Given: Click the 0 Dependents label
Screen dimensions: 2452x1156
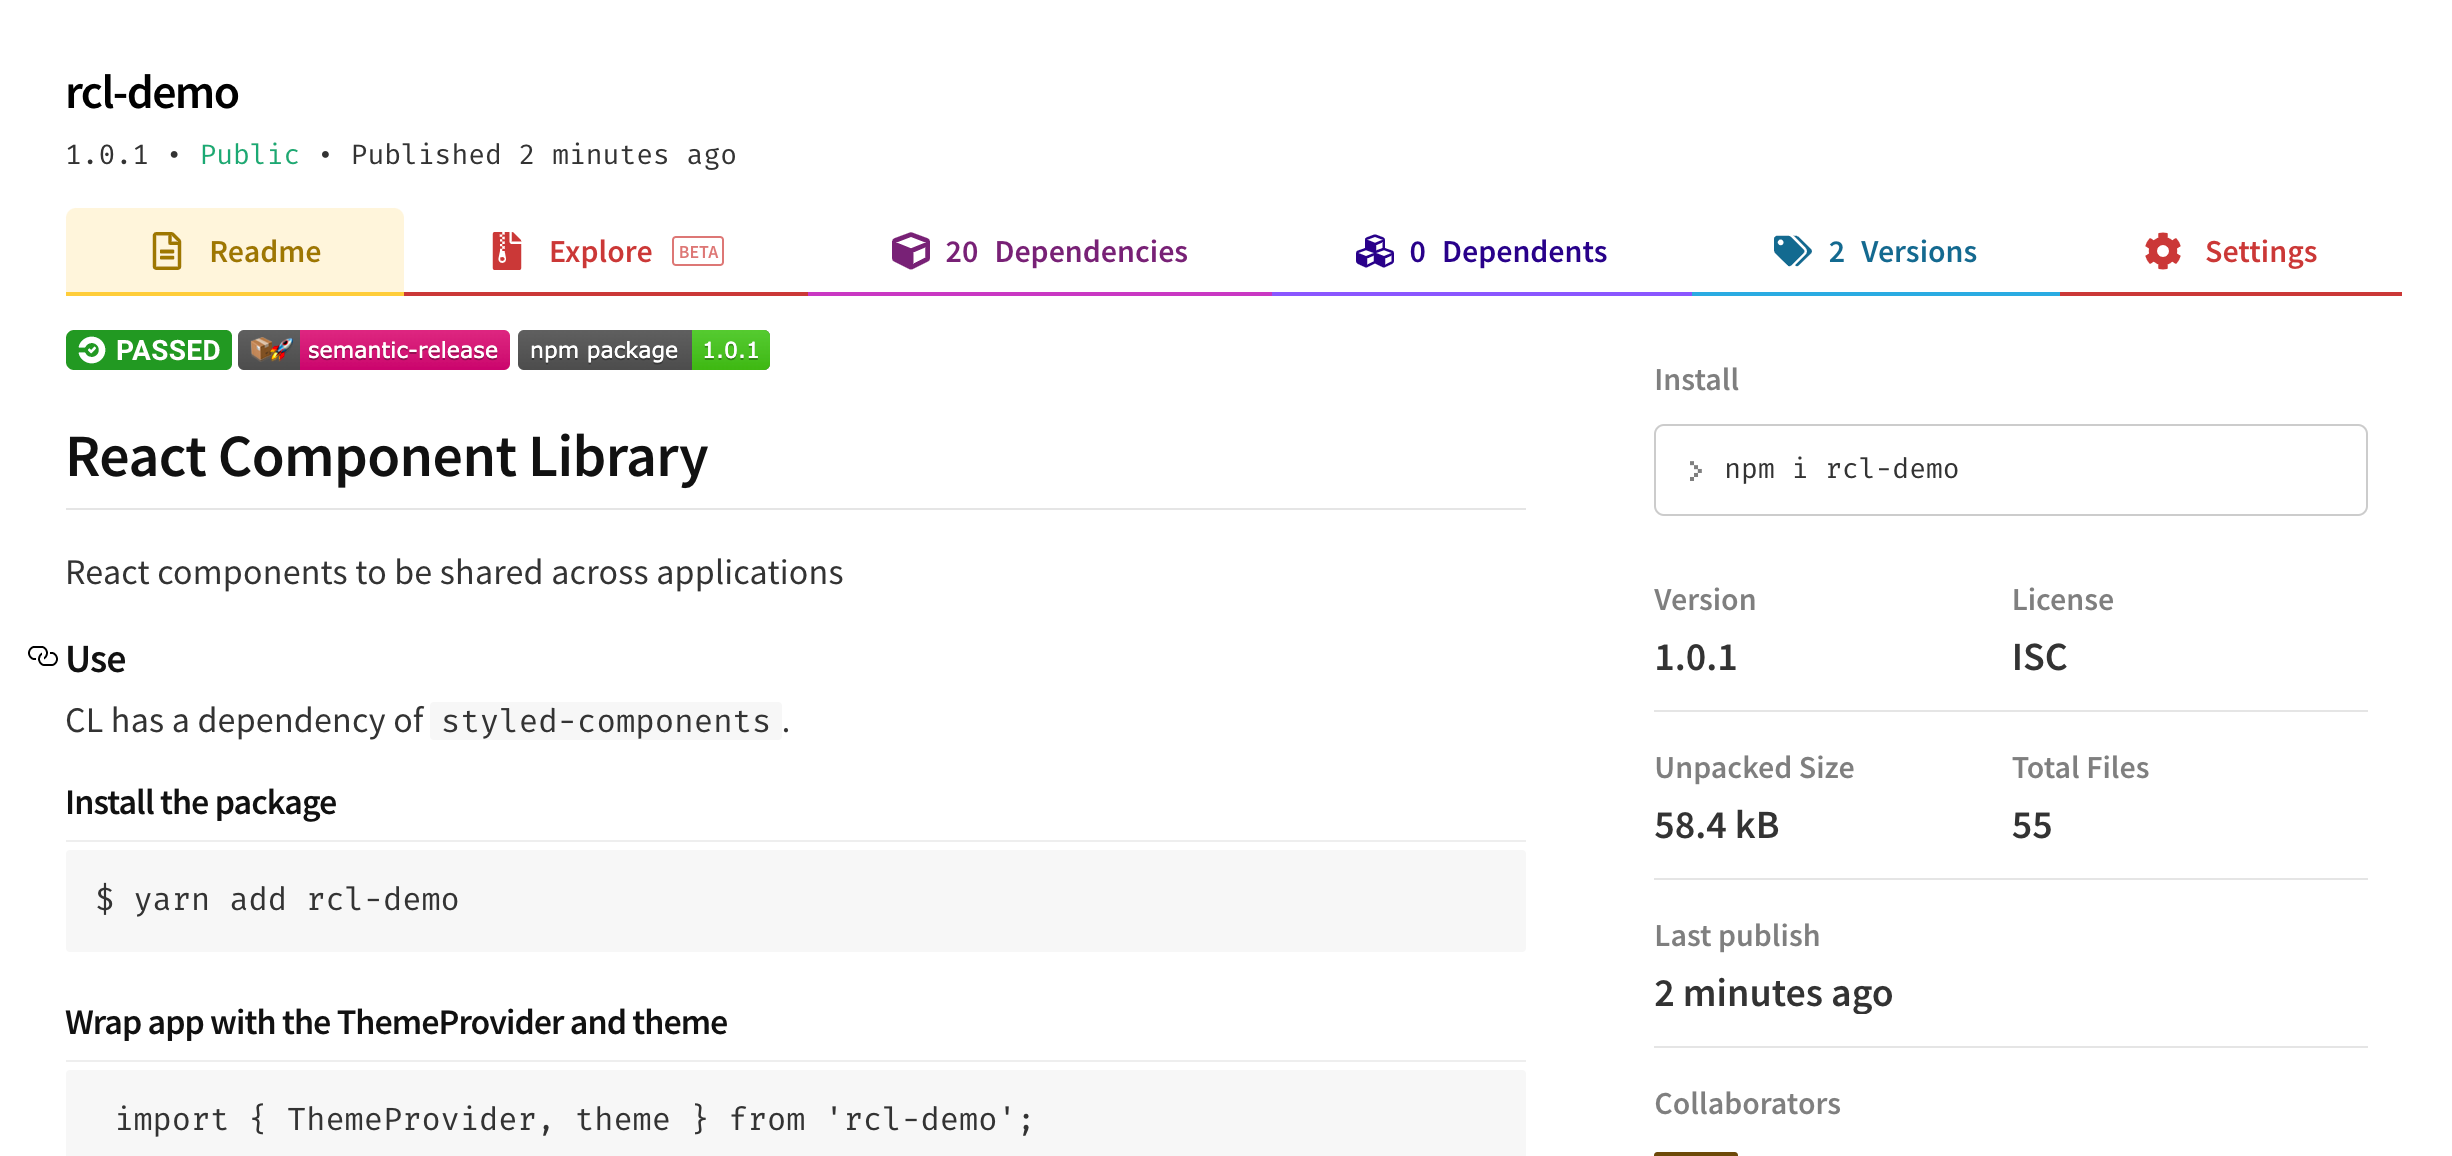Looking at the screenshot, I should click(1508, 251).
